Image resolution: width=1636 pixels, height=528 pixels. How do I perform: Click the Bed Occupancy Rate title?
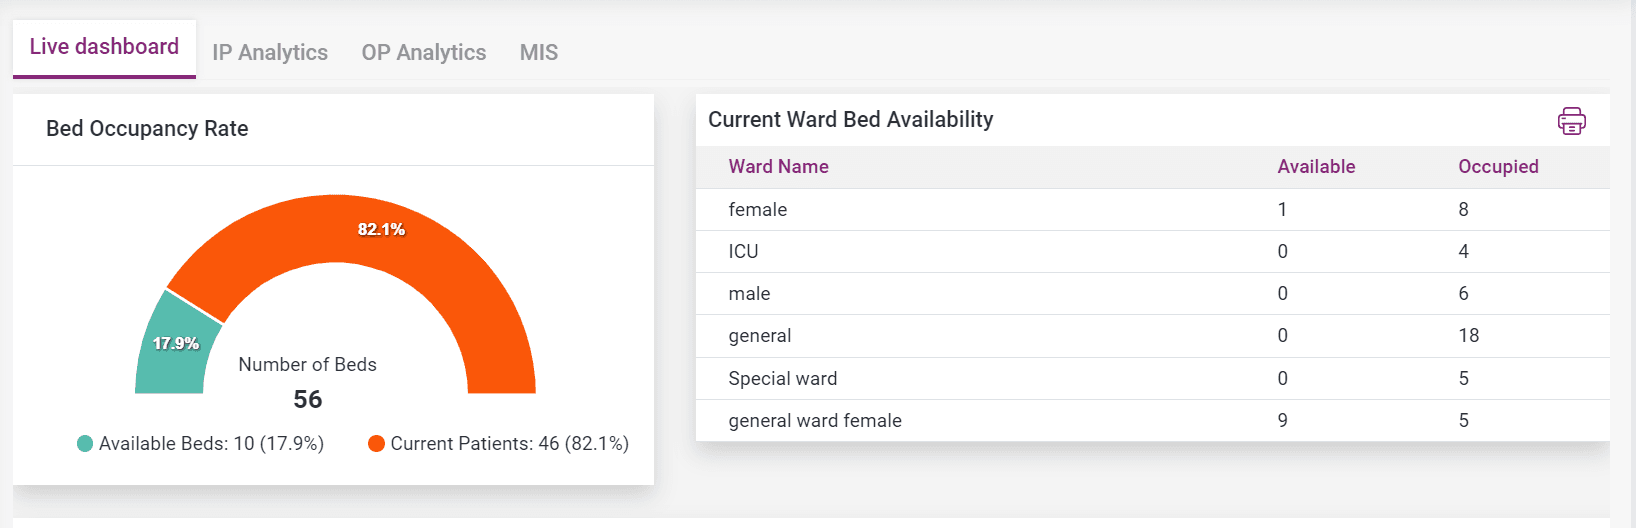(147, 129)
